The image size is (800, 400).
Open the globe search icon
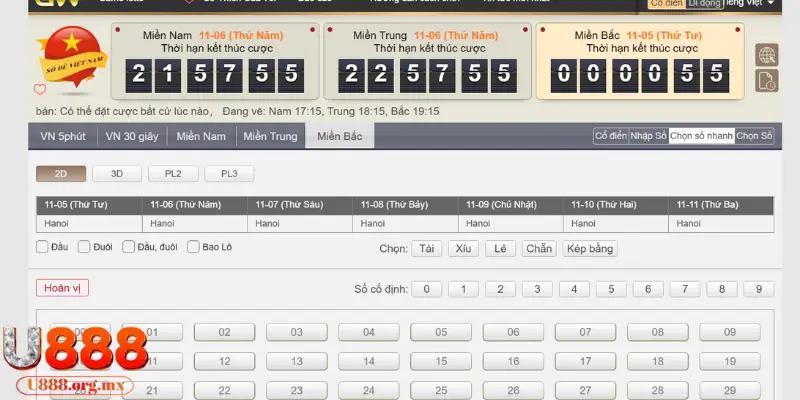[767, 55]
